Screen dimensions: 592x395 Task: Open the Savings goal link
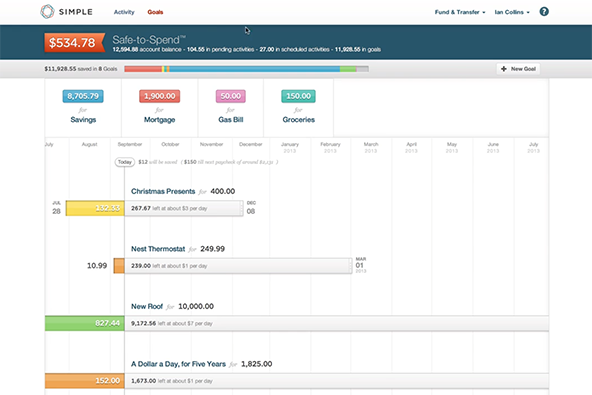(83, 120)
